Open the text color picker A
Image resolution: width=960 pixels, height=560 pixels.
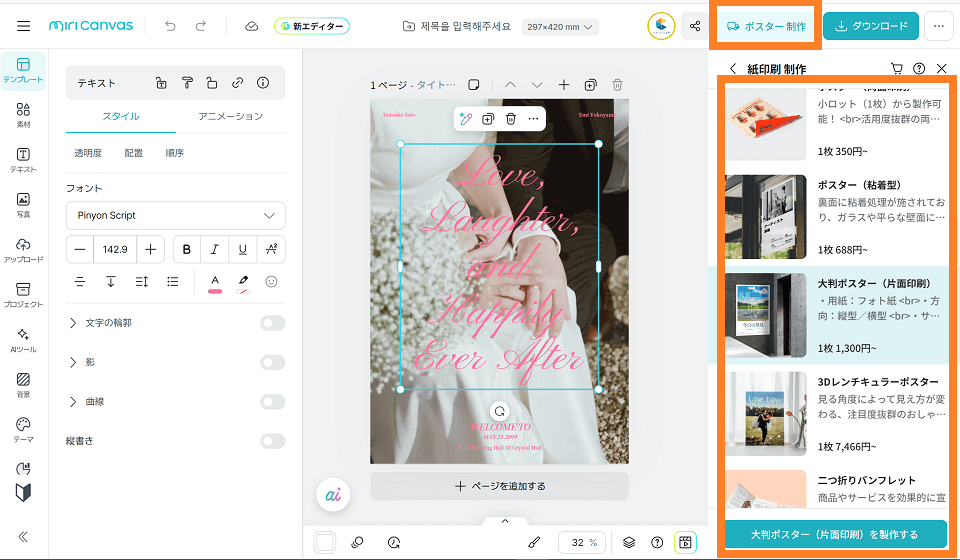pos(214,282)
